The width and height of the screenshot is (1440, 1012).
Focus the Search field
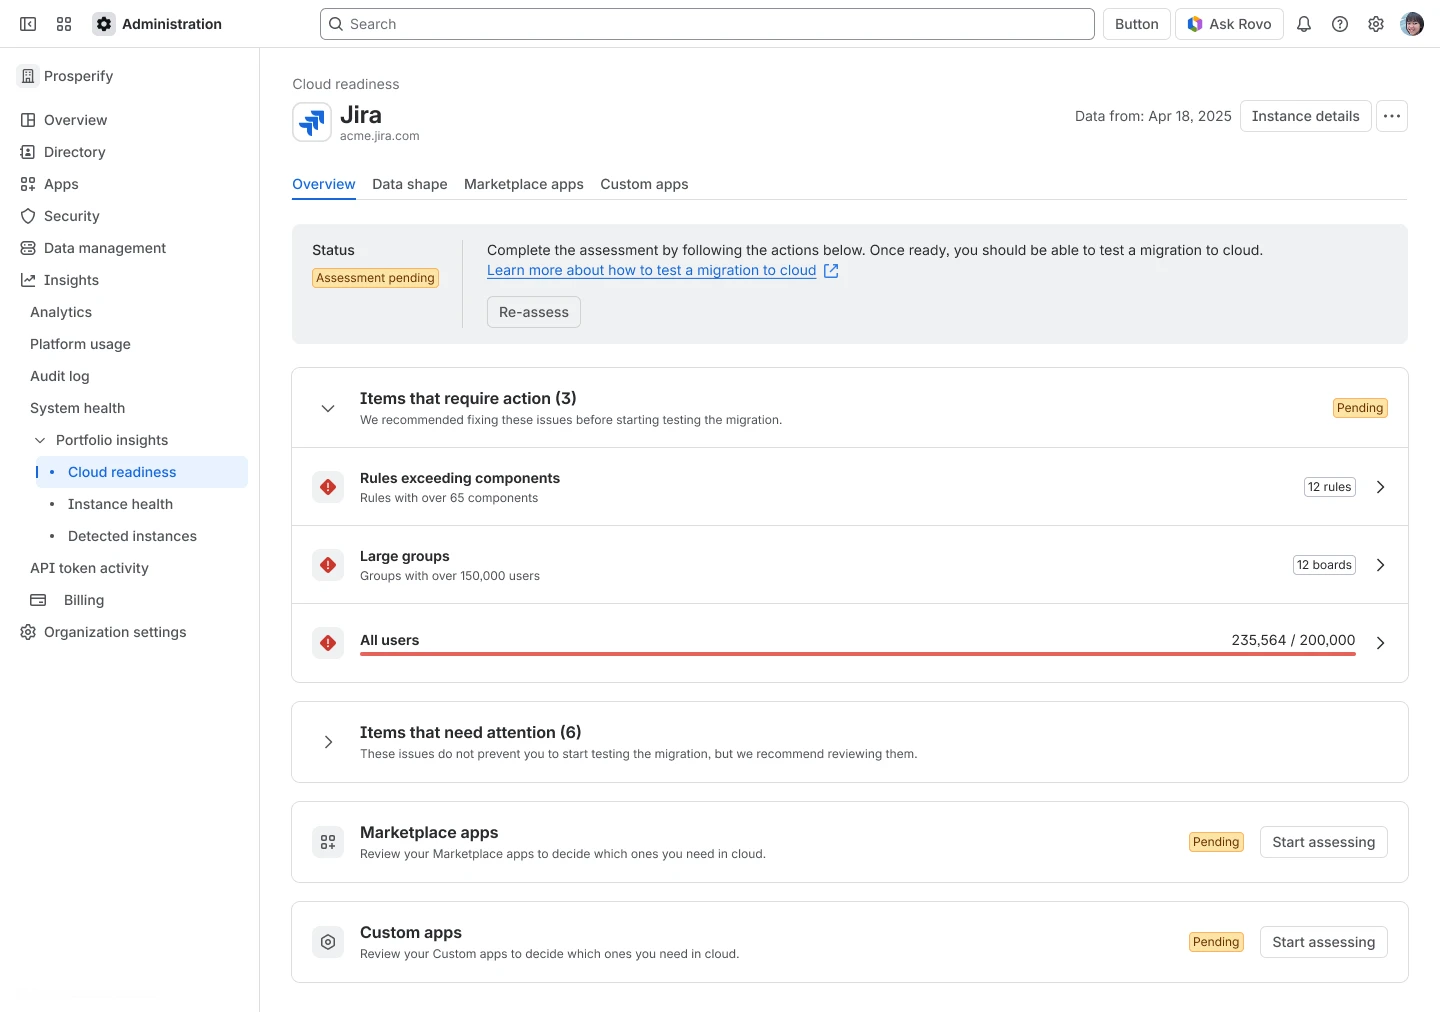coord(707,24)
